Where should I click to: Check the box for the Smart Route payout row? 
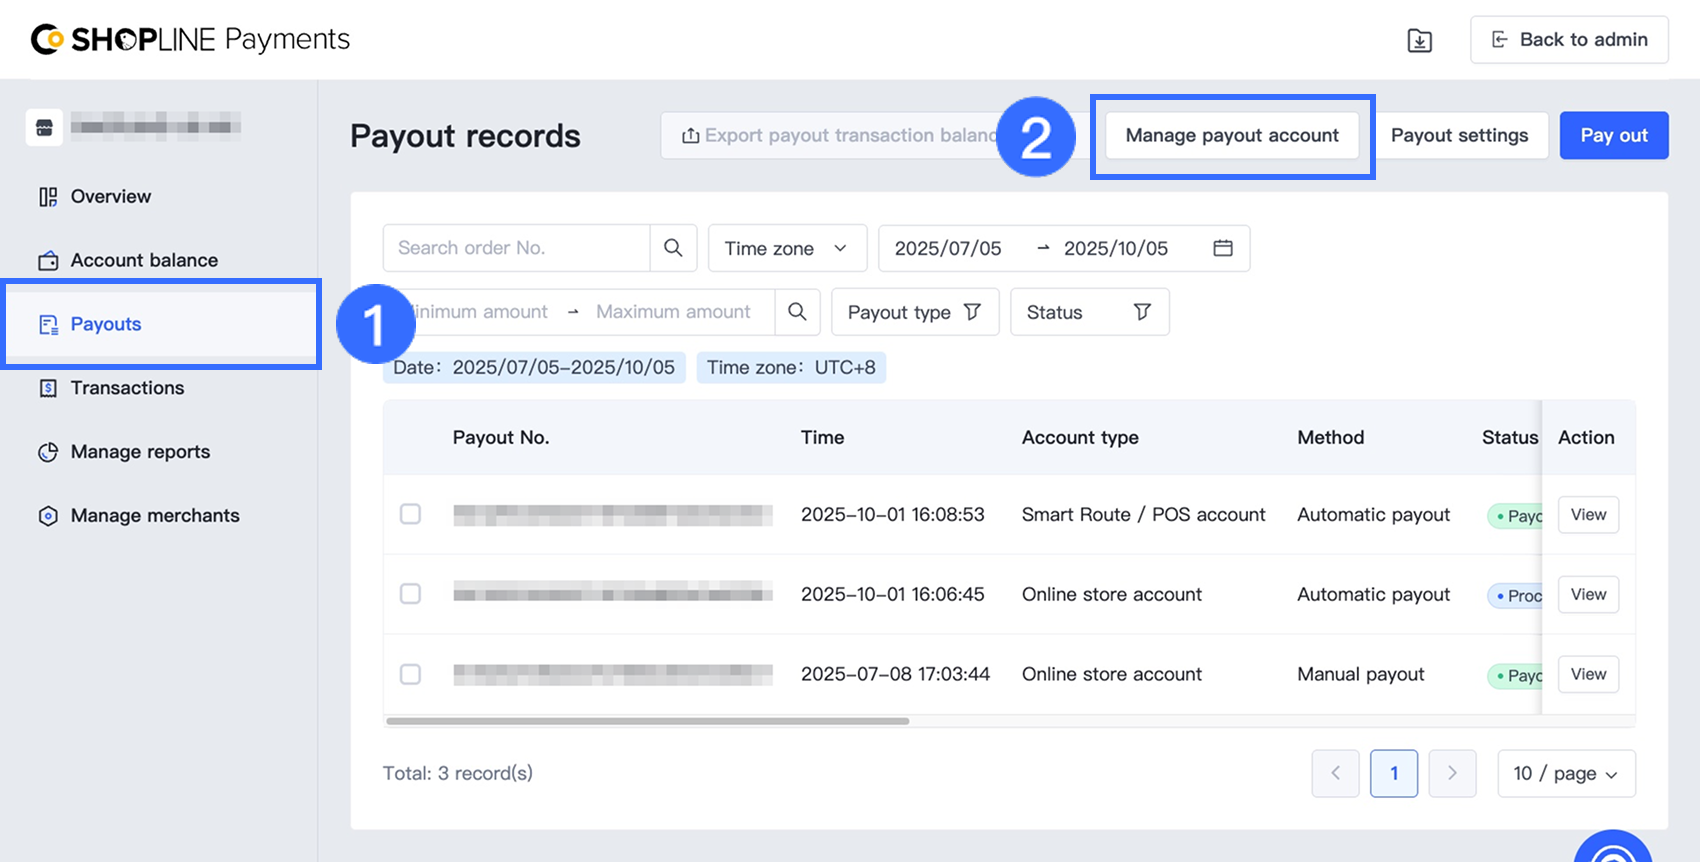tap(410, 514)
